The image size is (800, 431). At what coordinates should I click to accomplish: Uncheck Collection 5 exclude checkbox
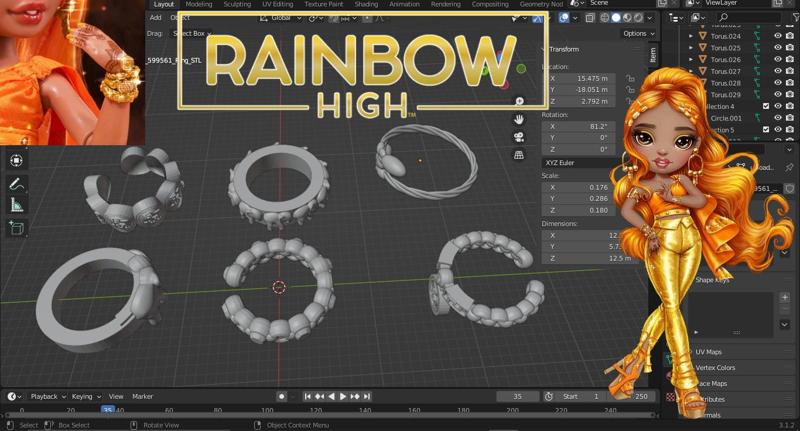pos(766,130)
